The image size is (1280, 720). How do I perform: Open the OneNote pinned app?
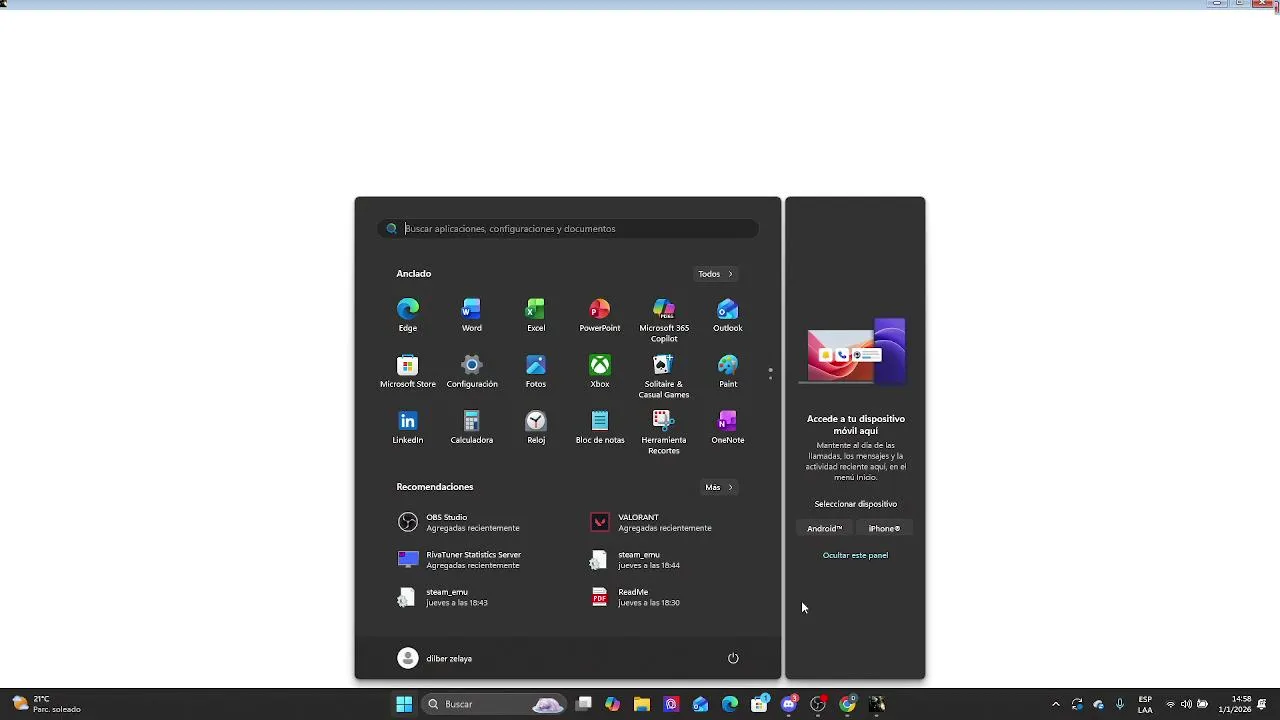point(727,427)
